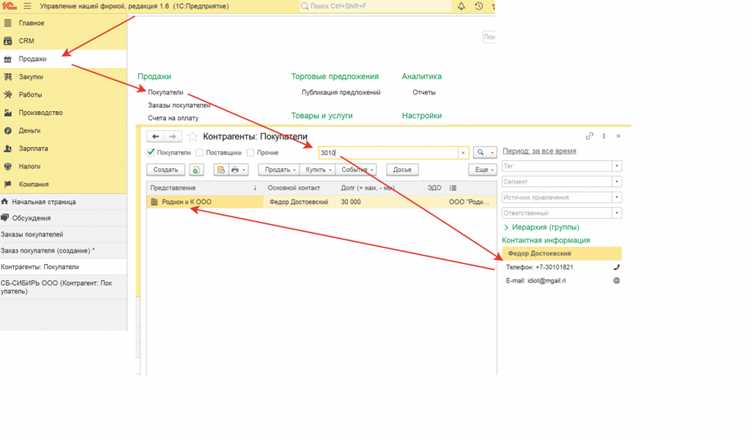Open the Деньги section
750x442 pixels.
click(63, 131)
